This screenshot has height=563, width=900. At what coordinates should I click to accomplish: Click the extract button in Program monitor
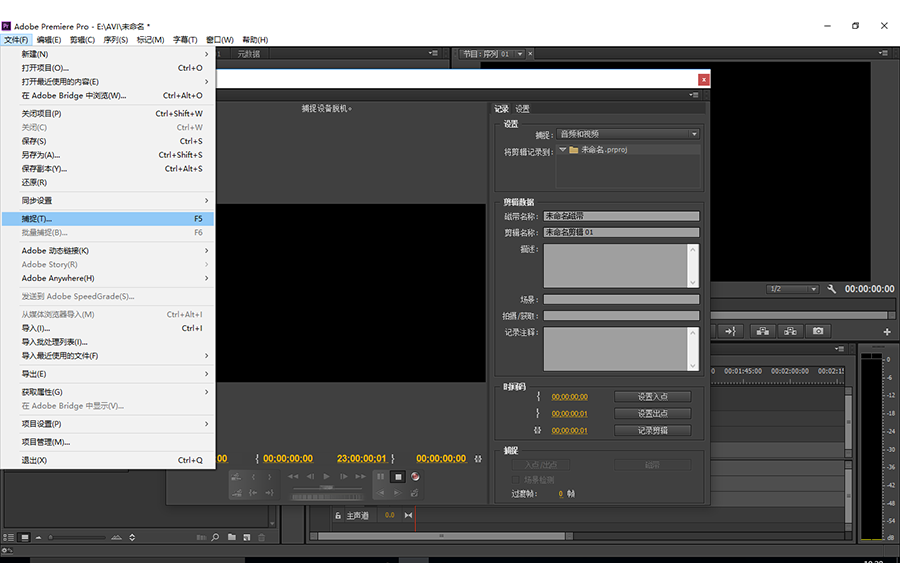790,331
